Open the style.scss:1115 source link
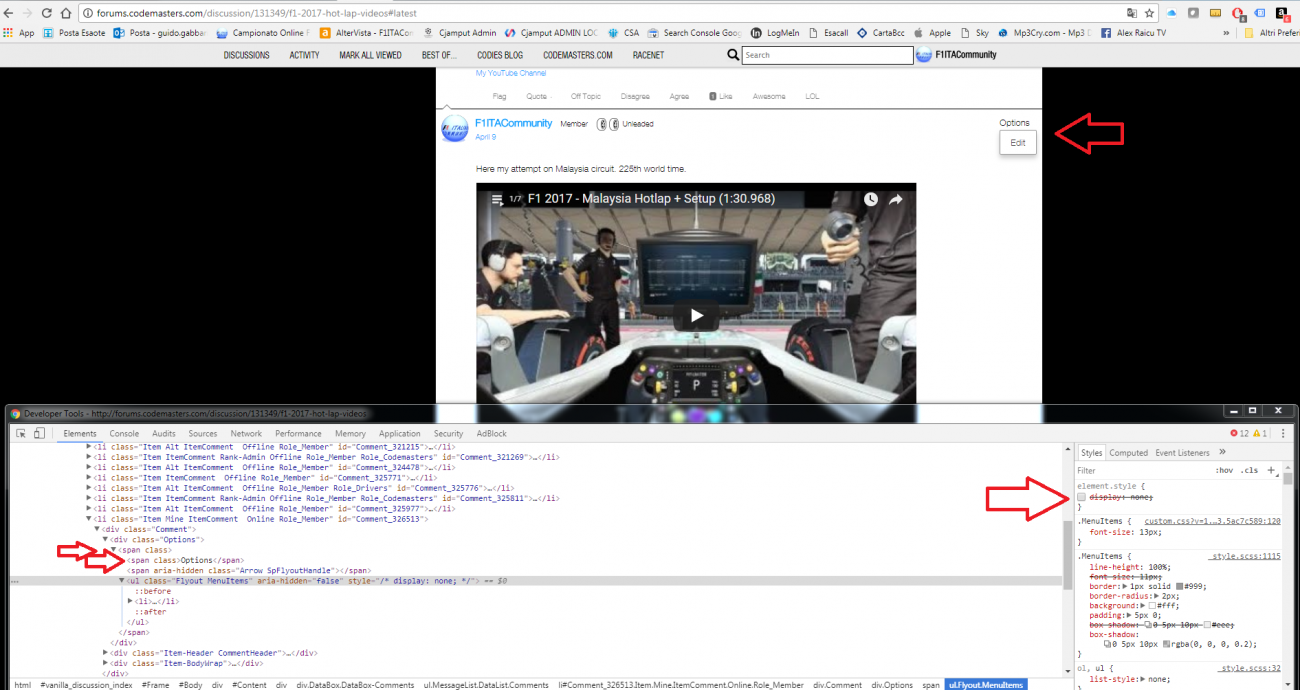Screen dimensions: 1300x690 1245,556
